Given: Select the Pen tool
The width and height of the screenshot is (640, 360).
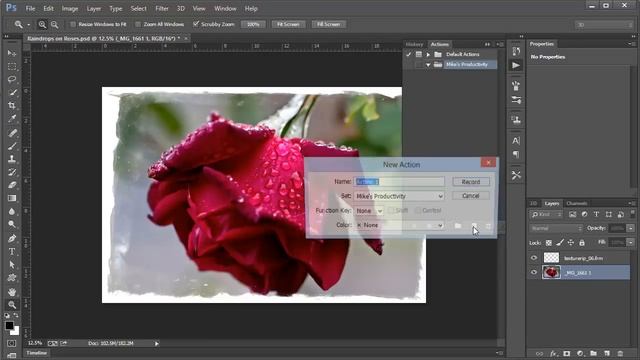Looking at the screenshot, I should (12, 238).
